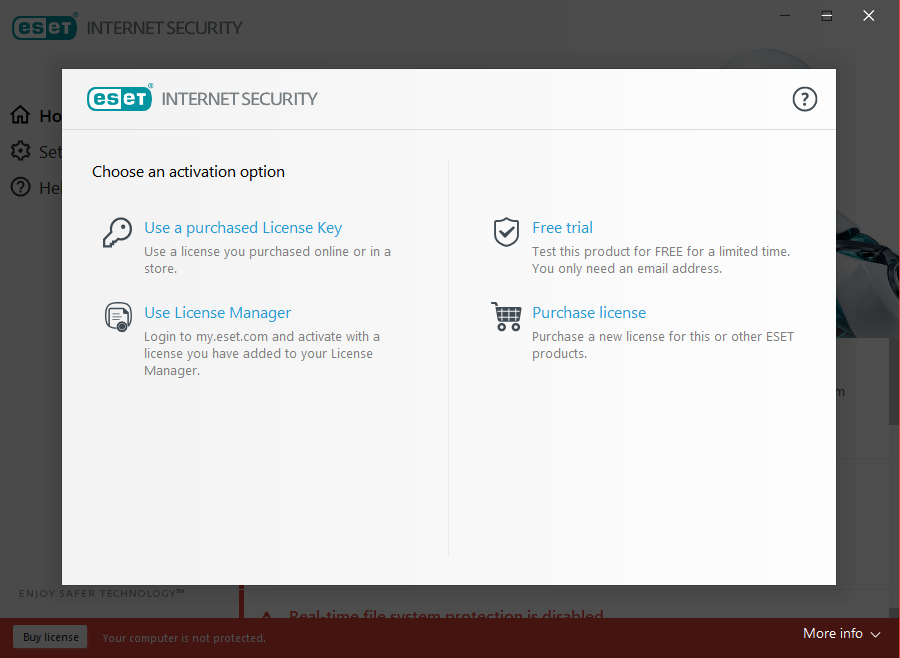This screenshot has height=658, width=900.
Task: Click 'Test this product for FREE' description
Action: (661, 260)
